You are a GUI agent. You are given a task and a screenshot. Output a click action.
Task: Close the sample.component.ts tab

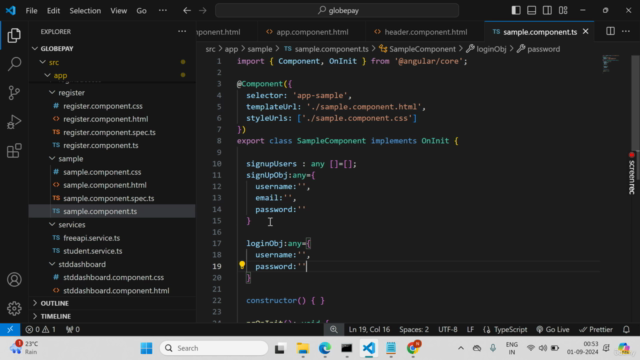click(586, 31)
